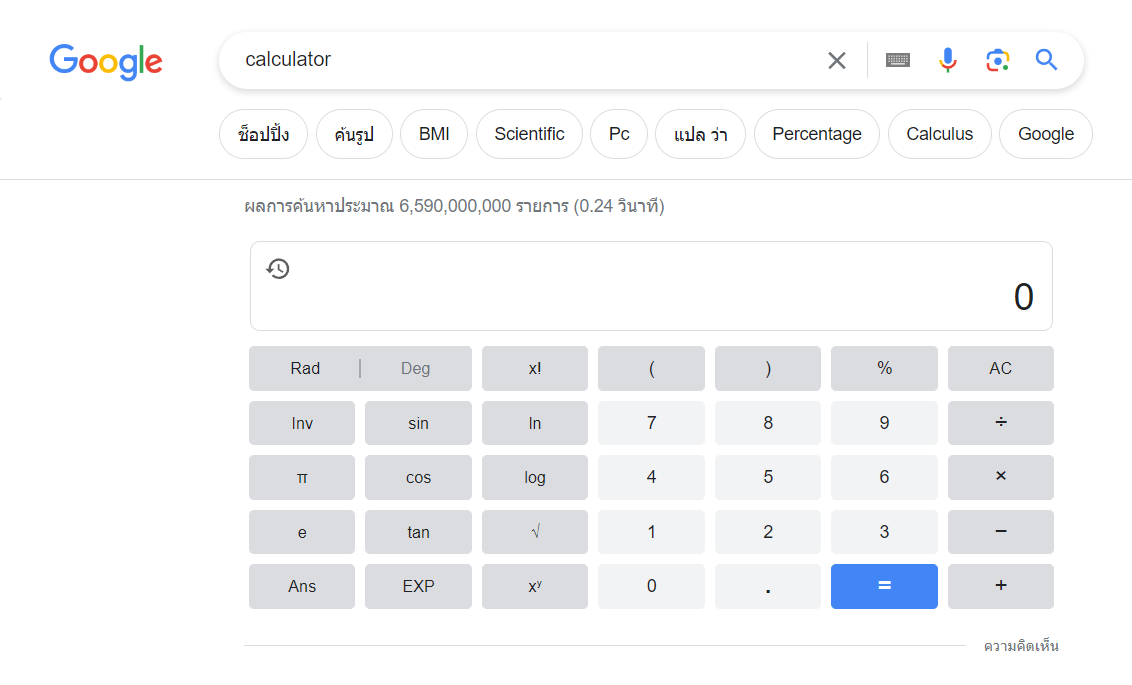1132x685 pixels.
Task: Click the log key
Action: click(x=535, y=477)
